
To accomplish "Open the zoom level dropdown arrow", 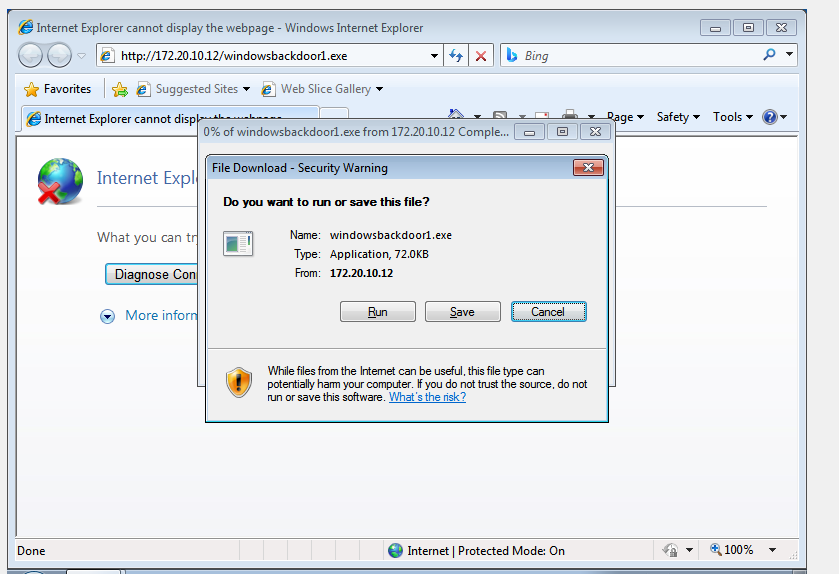I will pos(772,550).
